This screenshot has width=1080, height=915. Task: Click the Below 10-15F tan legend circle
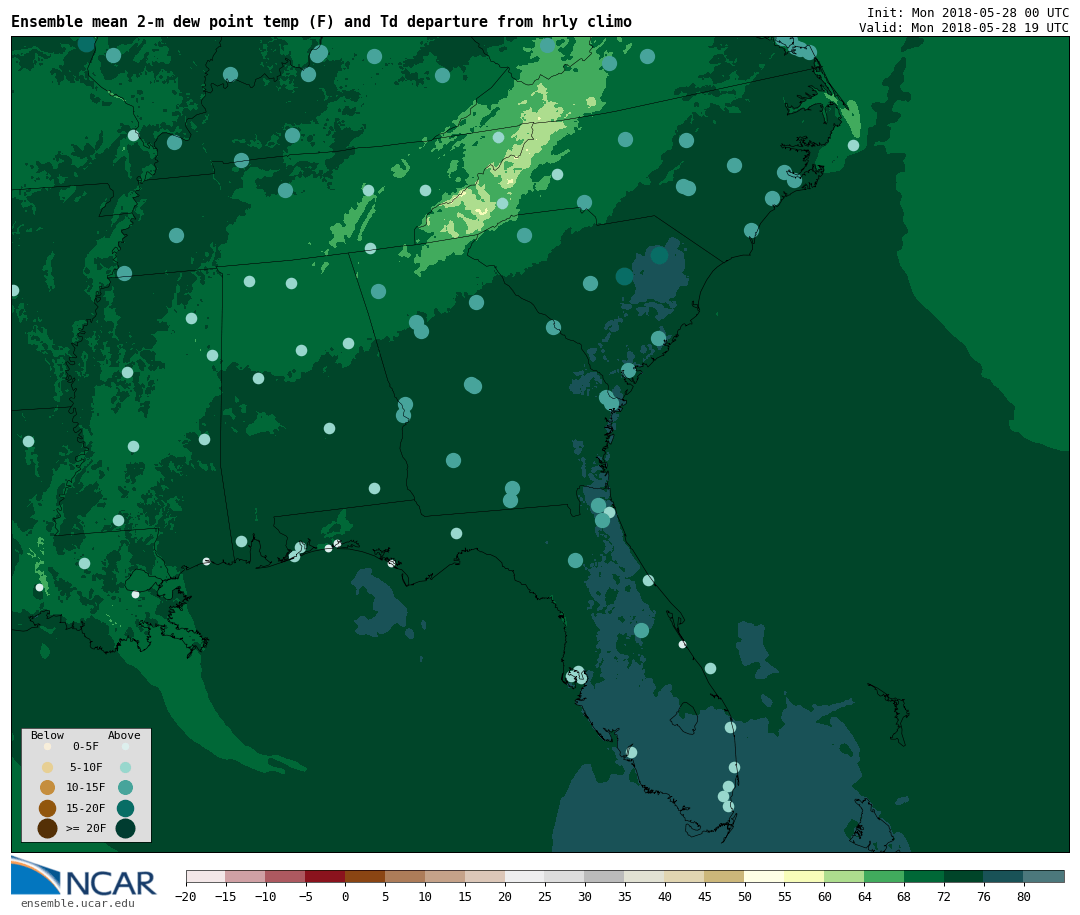tap(47, 787)
